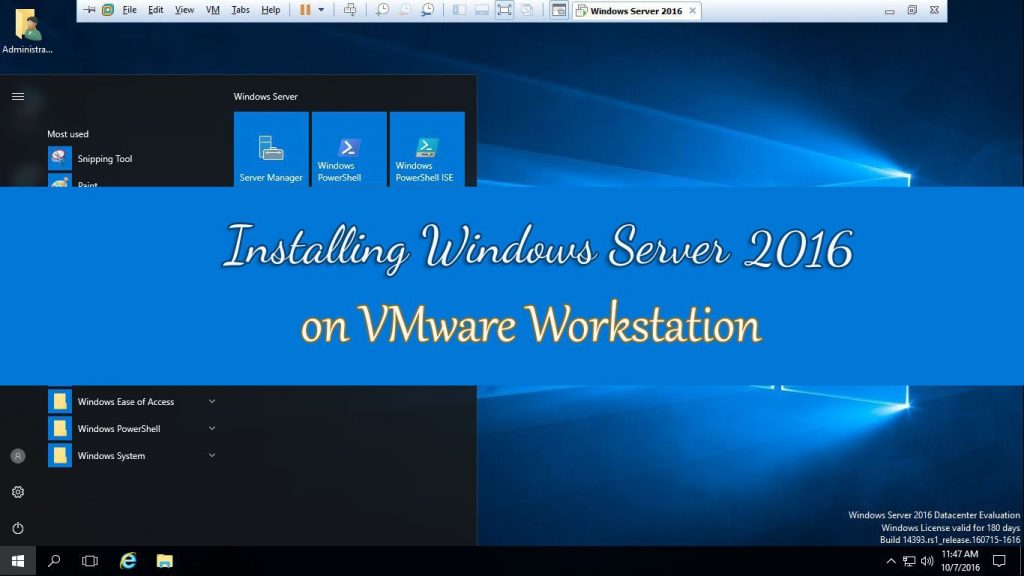Toggle the Start menu hamburger icon

(17, 96)
